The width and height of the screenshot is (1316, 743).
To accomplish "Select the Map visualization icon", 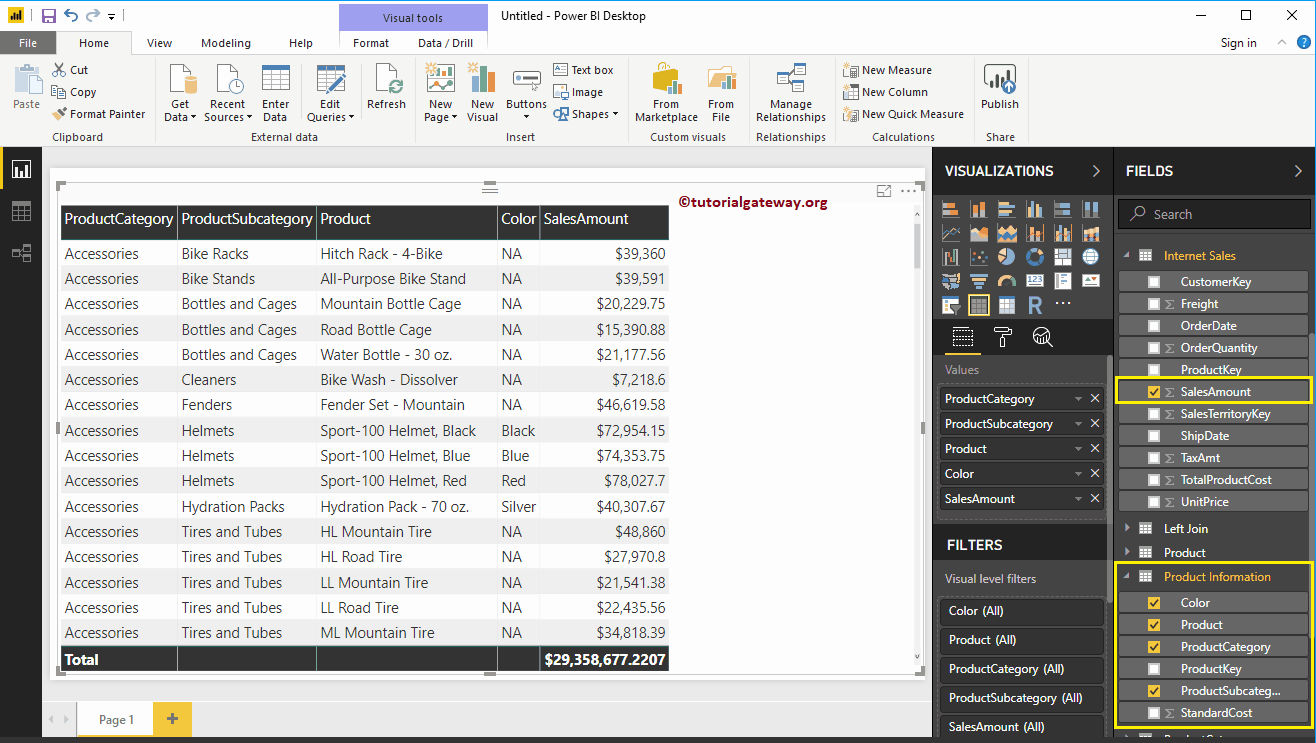I will 1091,256.
